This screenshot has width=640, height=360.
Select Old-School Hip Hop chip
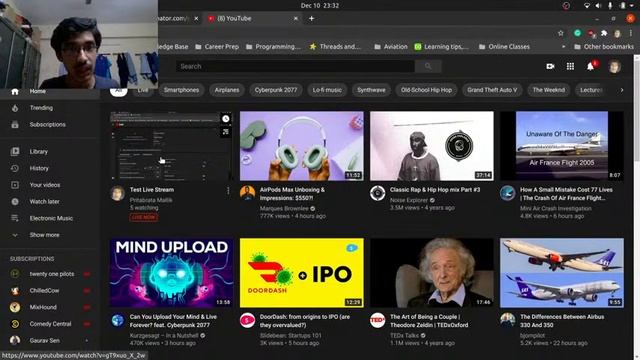(426, 90)
